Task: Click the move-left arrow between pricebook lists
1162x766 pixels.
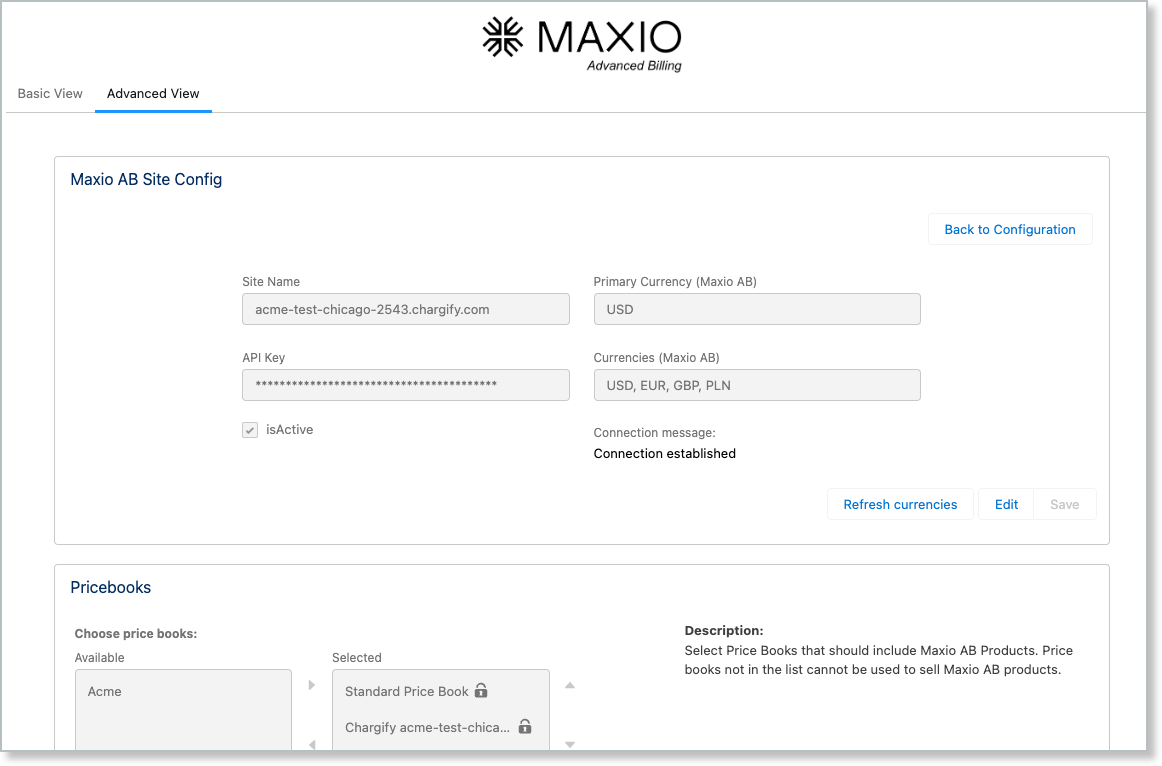Action: 312,744
